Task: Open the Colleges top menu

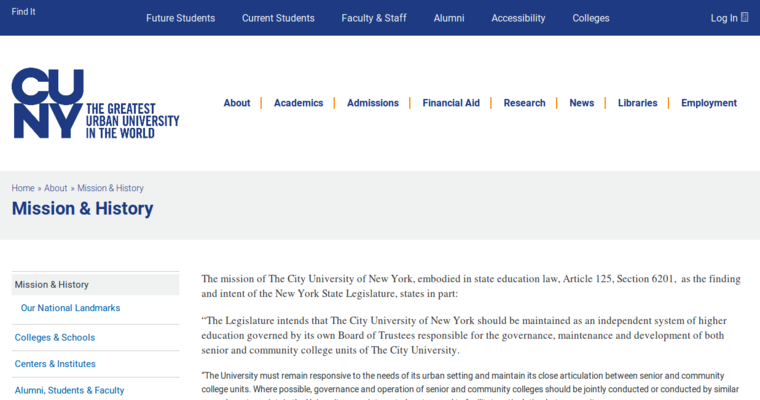Action: tap(591, 18)
